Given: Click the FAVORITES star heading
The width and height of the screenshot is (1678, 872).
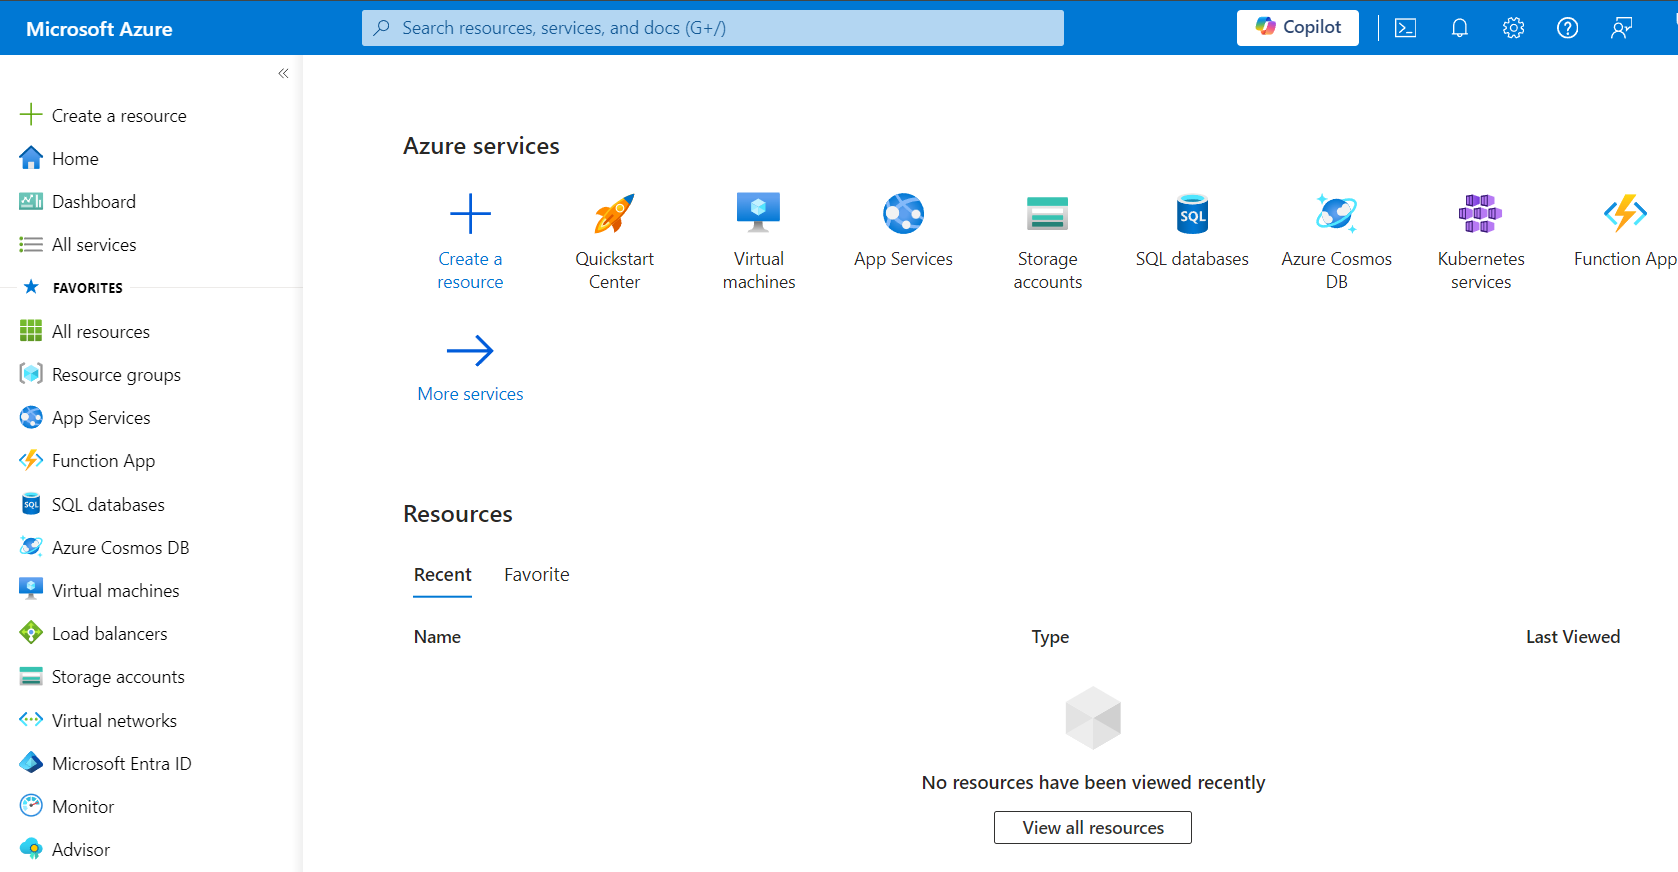Looking at the screenshot, I should (72, 287).
